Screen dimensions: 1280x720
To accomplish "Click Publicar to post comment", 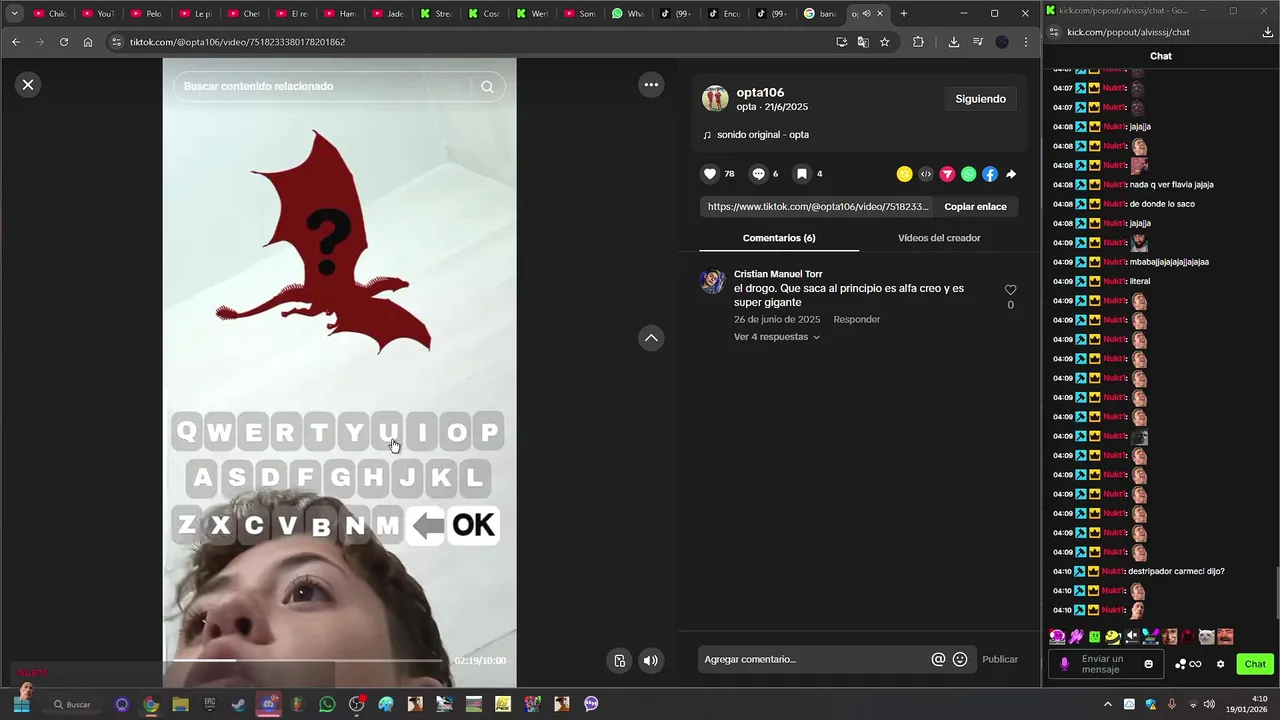I will (1000, 659).
